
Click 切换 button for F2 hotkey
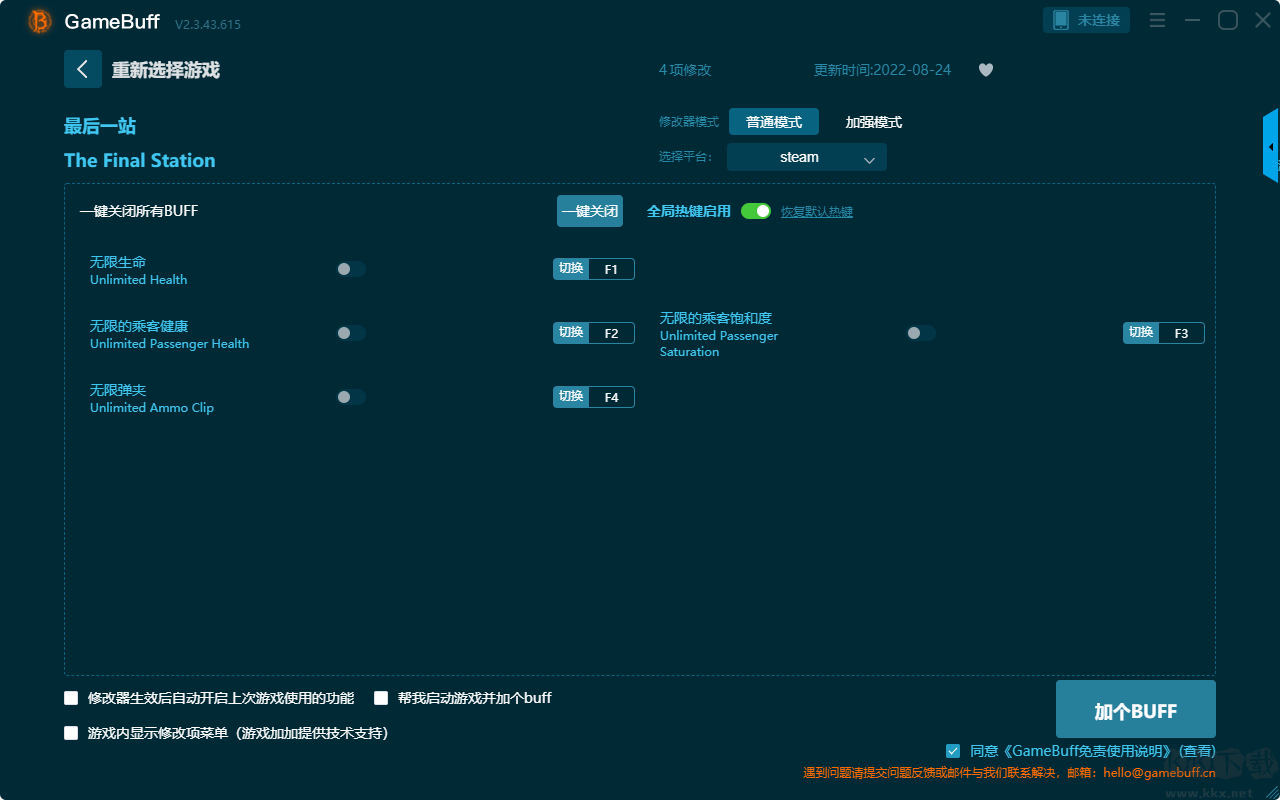pyautogui.click(x=571, y=333)
